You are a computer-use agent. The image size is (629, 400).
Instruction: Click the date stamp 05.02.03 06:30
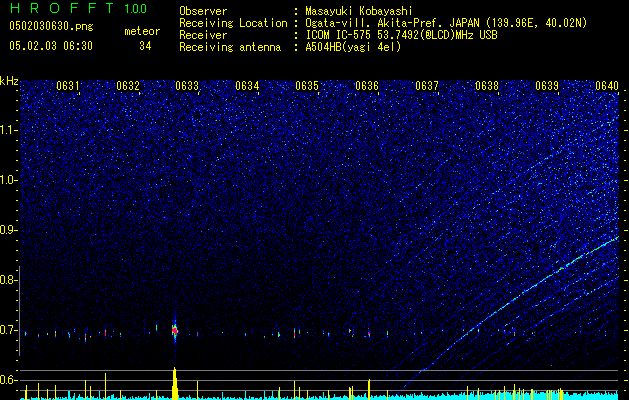point(51,46)
